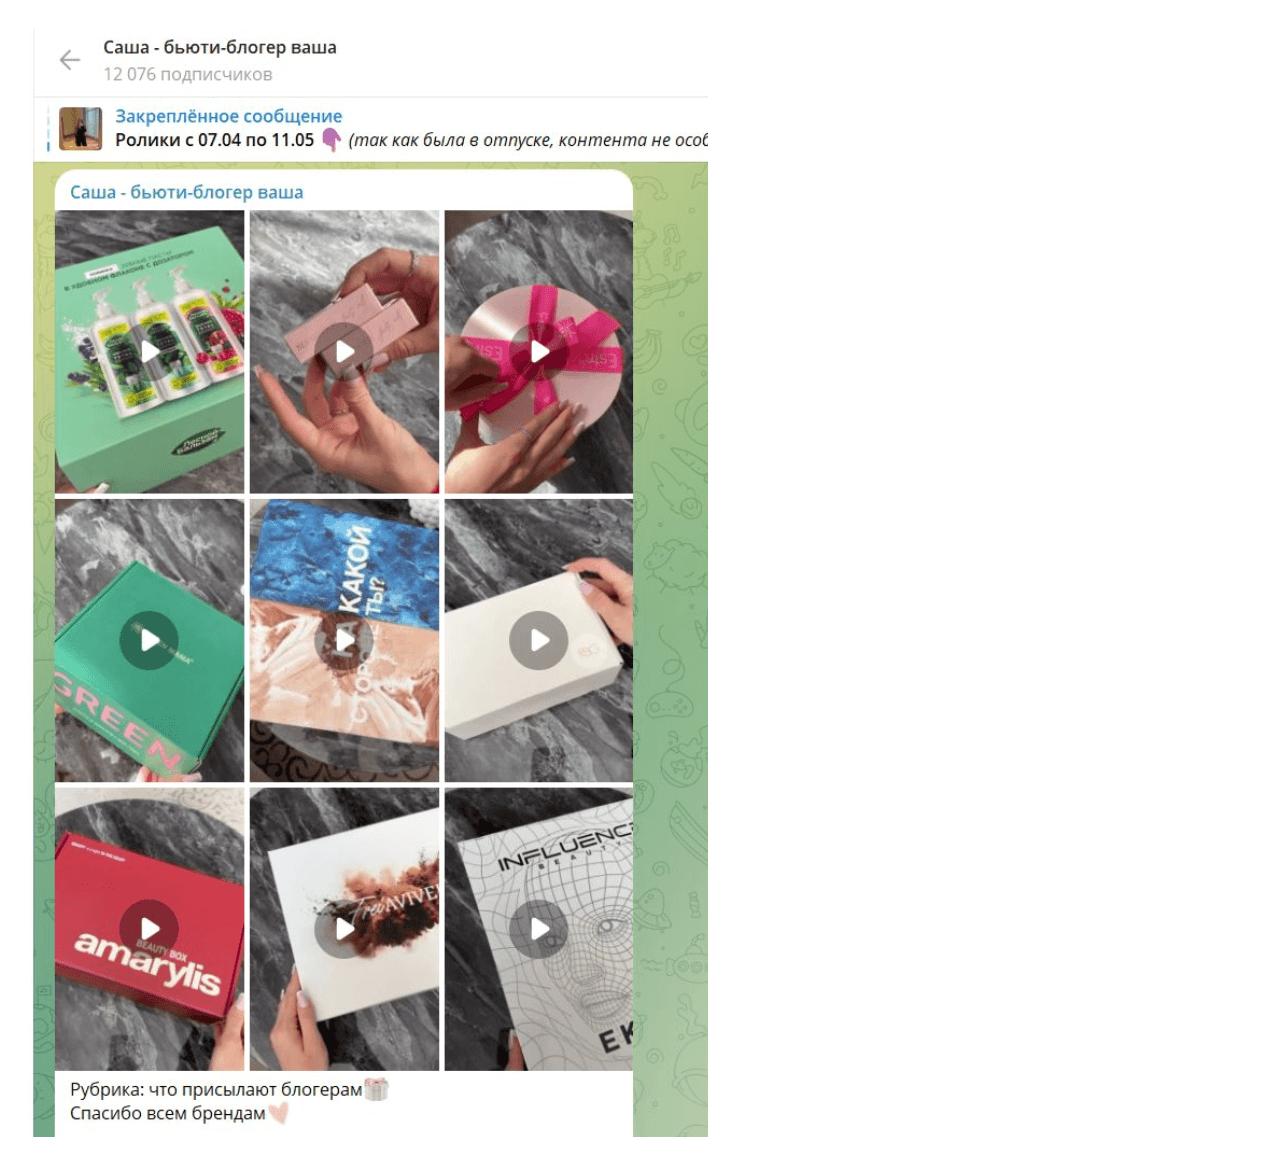Open channel info via the title Саша - бьюти-блогер ваша
1262x1168 pixels.
coord(220,47)
